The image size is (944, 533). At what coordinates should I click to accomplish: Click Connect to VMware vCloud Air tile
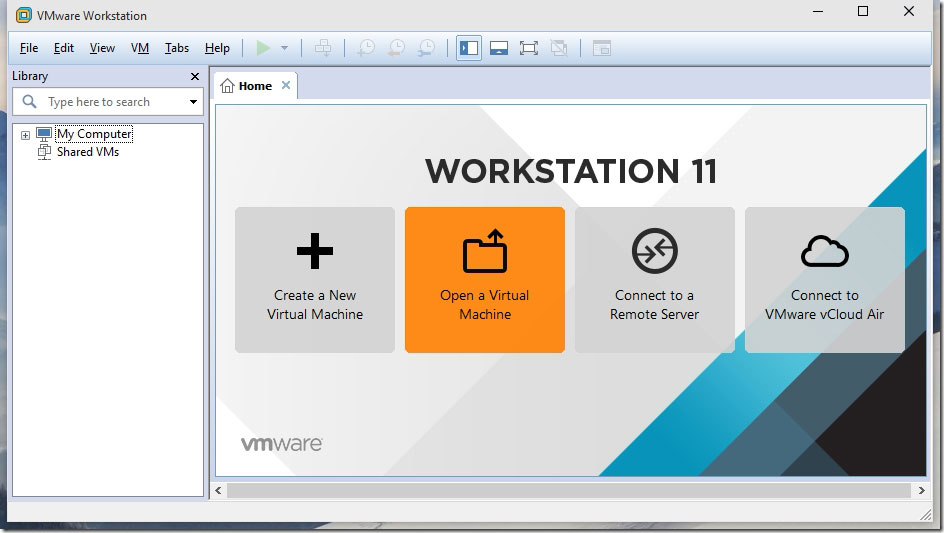[825, 280]
